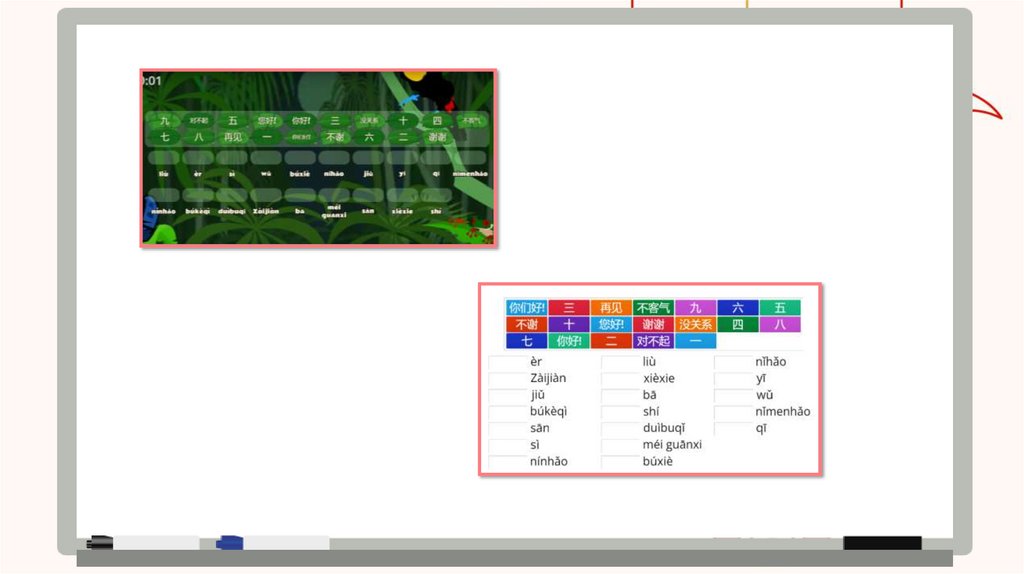The image size is (1024, 574).
Task: Click the blank box beside nínhǎo
Action: 508,462
